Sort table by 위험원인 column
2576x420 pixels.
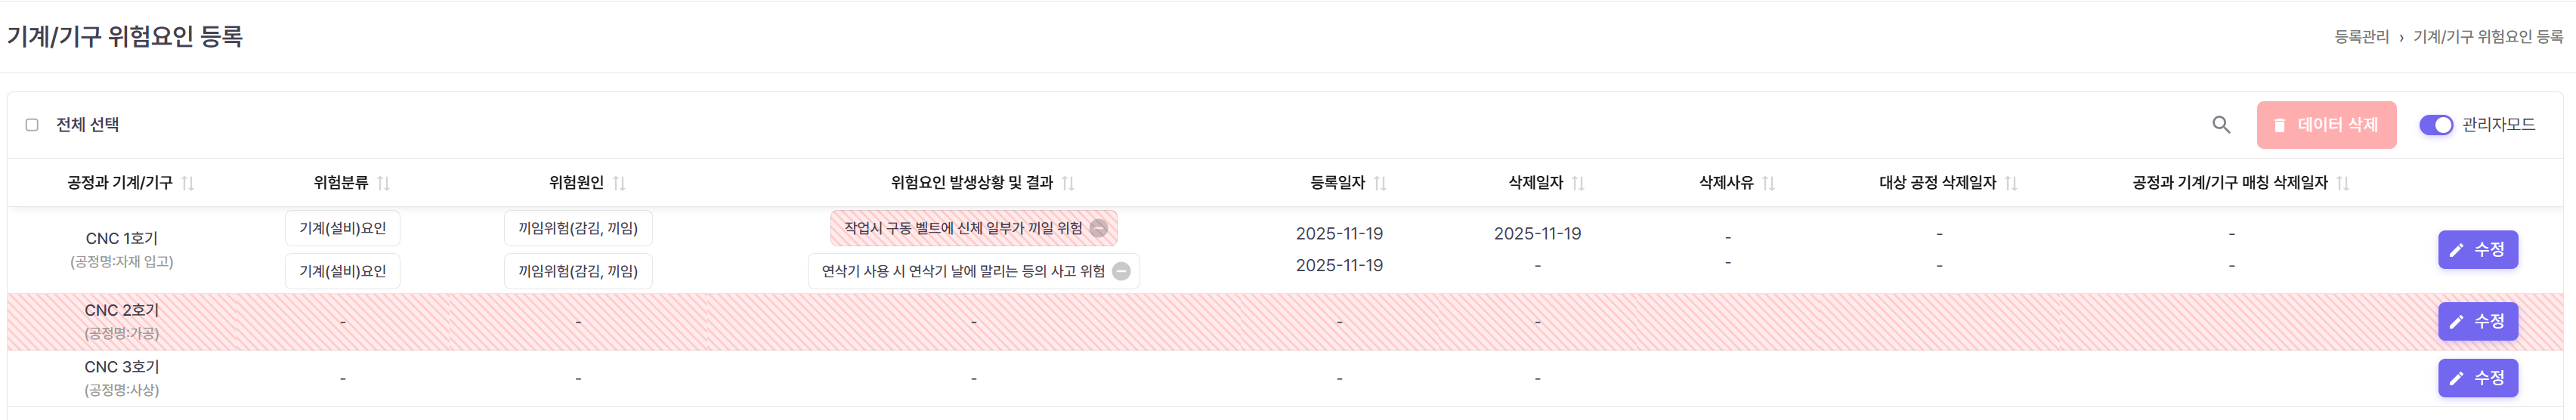[x=619, y=183]
